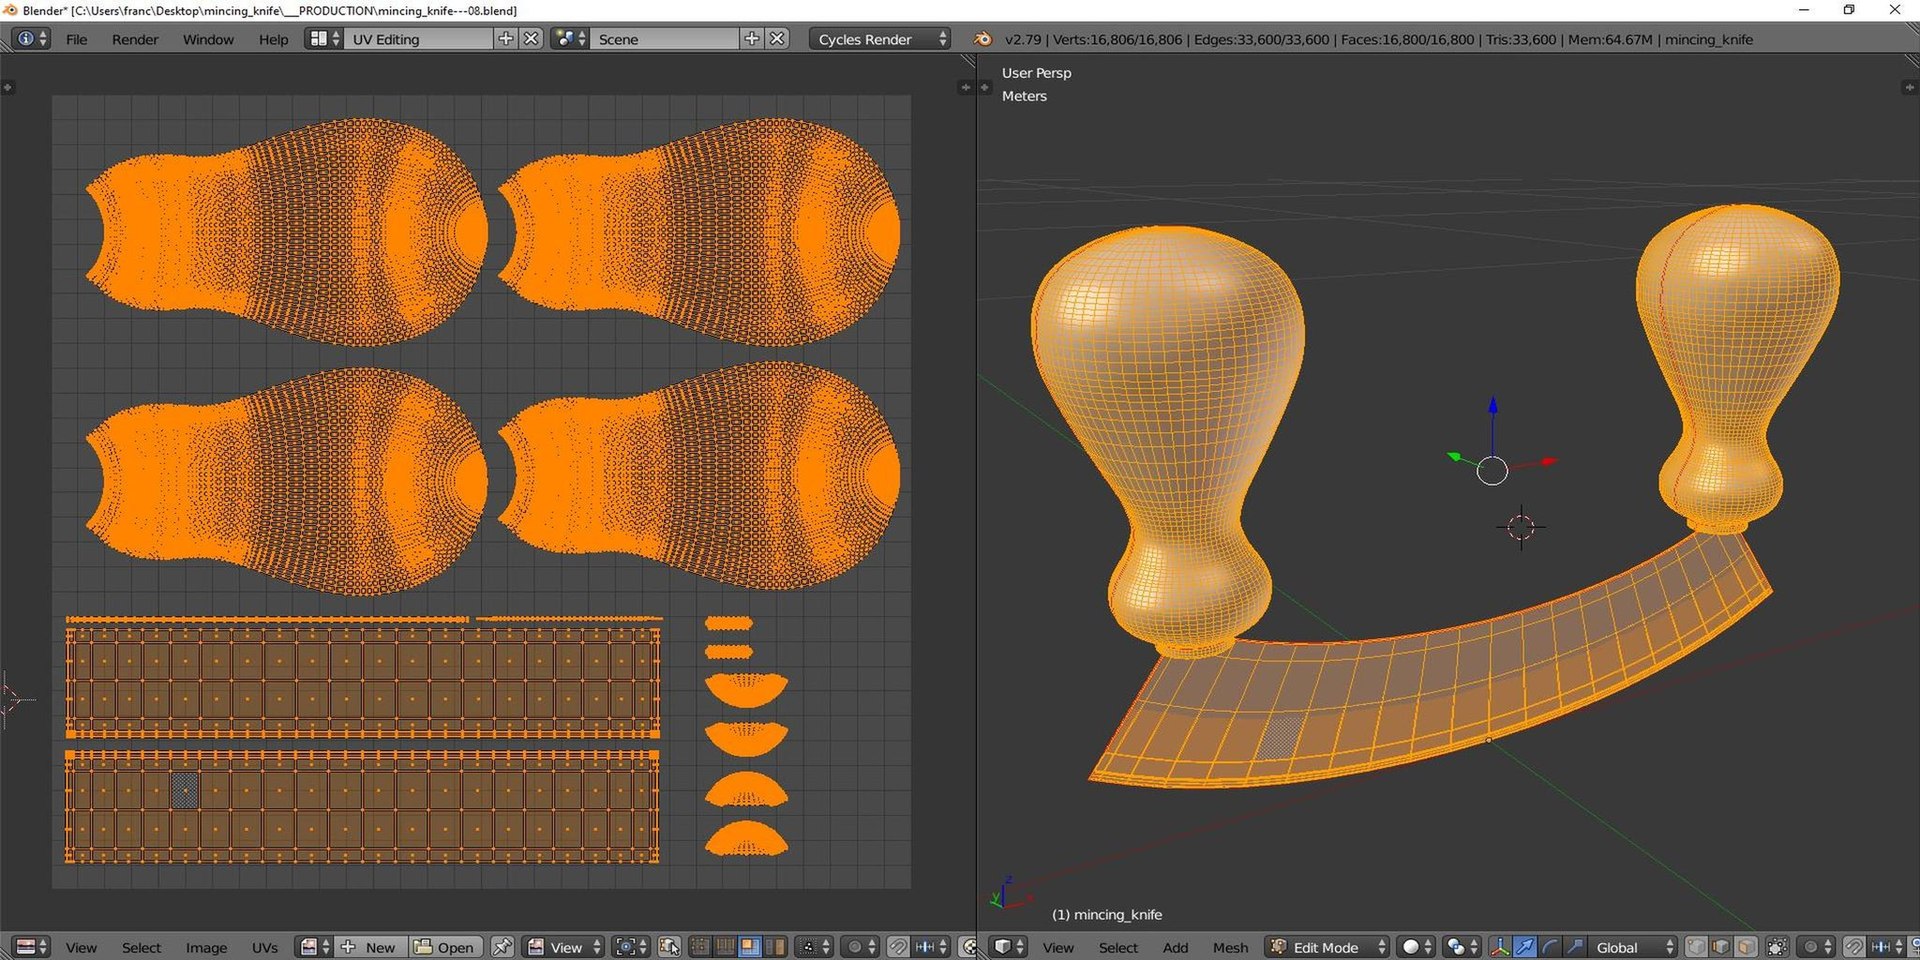This screenshot has width=1920, height=960.
Task: Open the UV editor View mode dropdown
Action: point(564,947)
